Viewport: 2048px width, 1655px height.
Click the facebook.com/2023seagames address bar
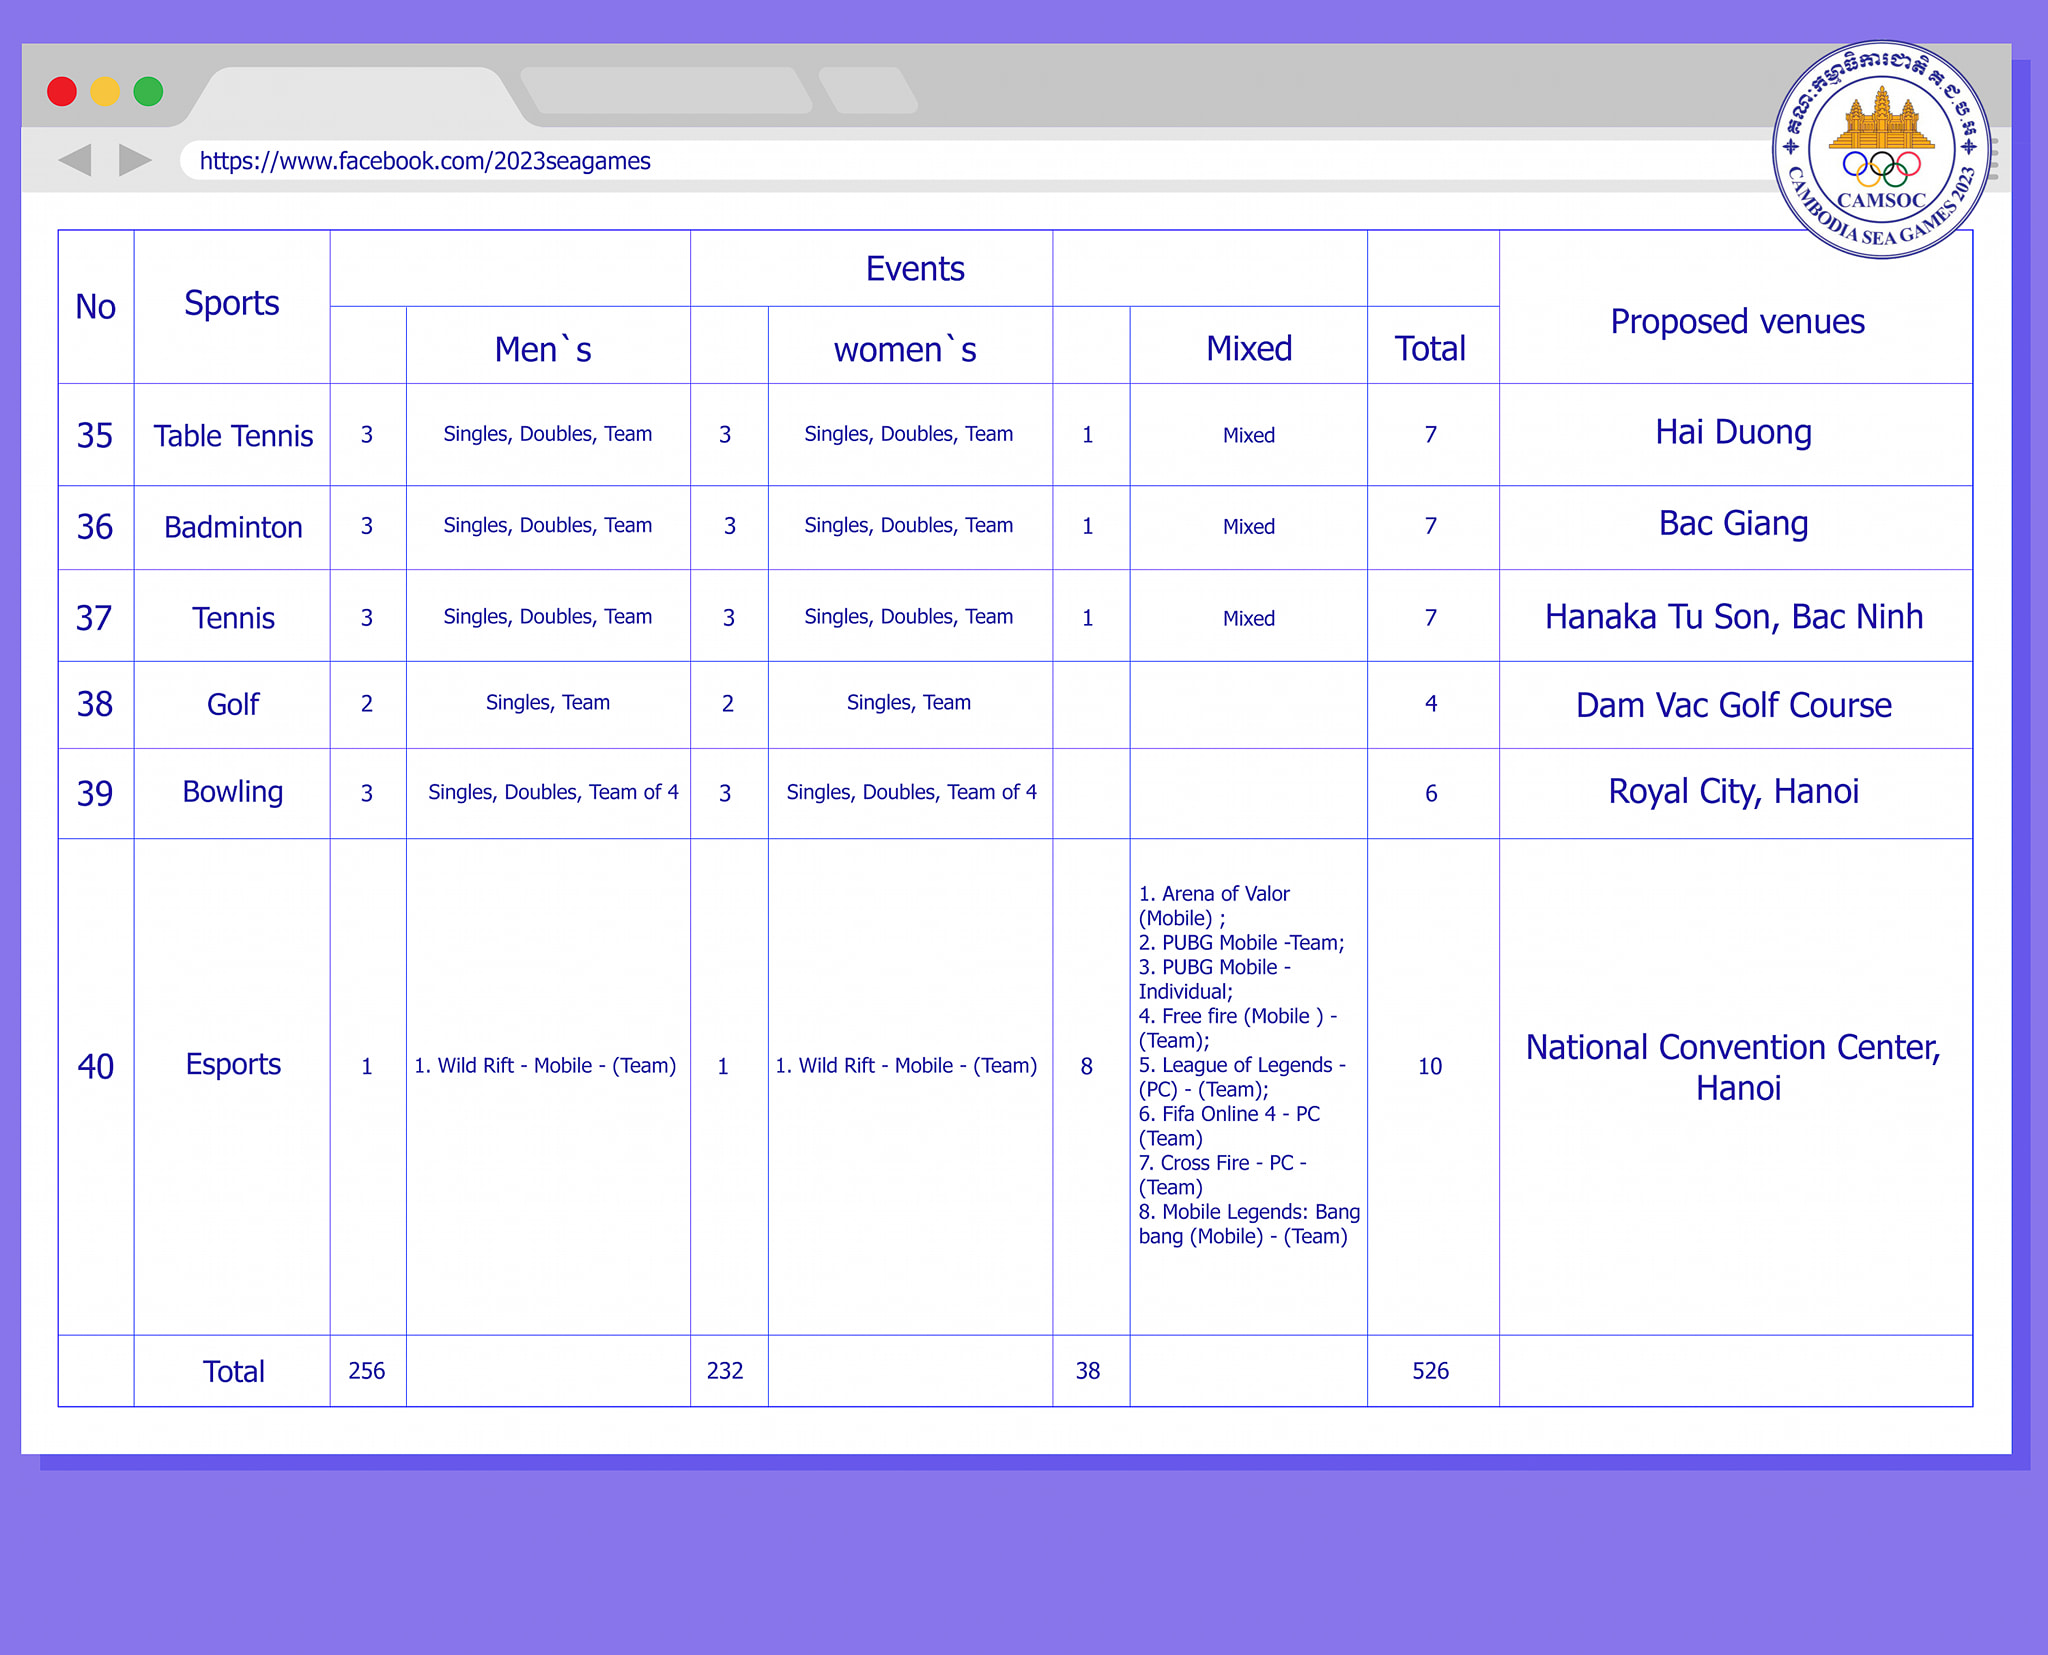[975, 160]
